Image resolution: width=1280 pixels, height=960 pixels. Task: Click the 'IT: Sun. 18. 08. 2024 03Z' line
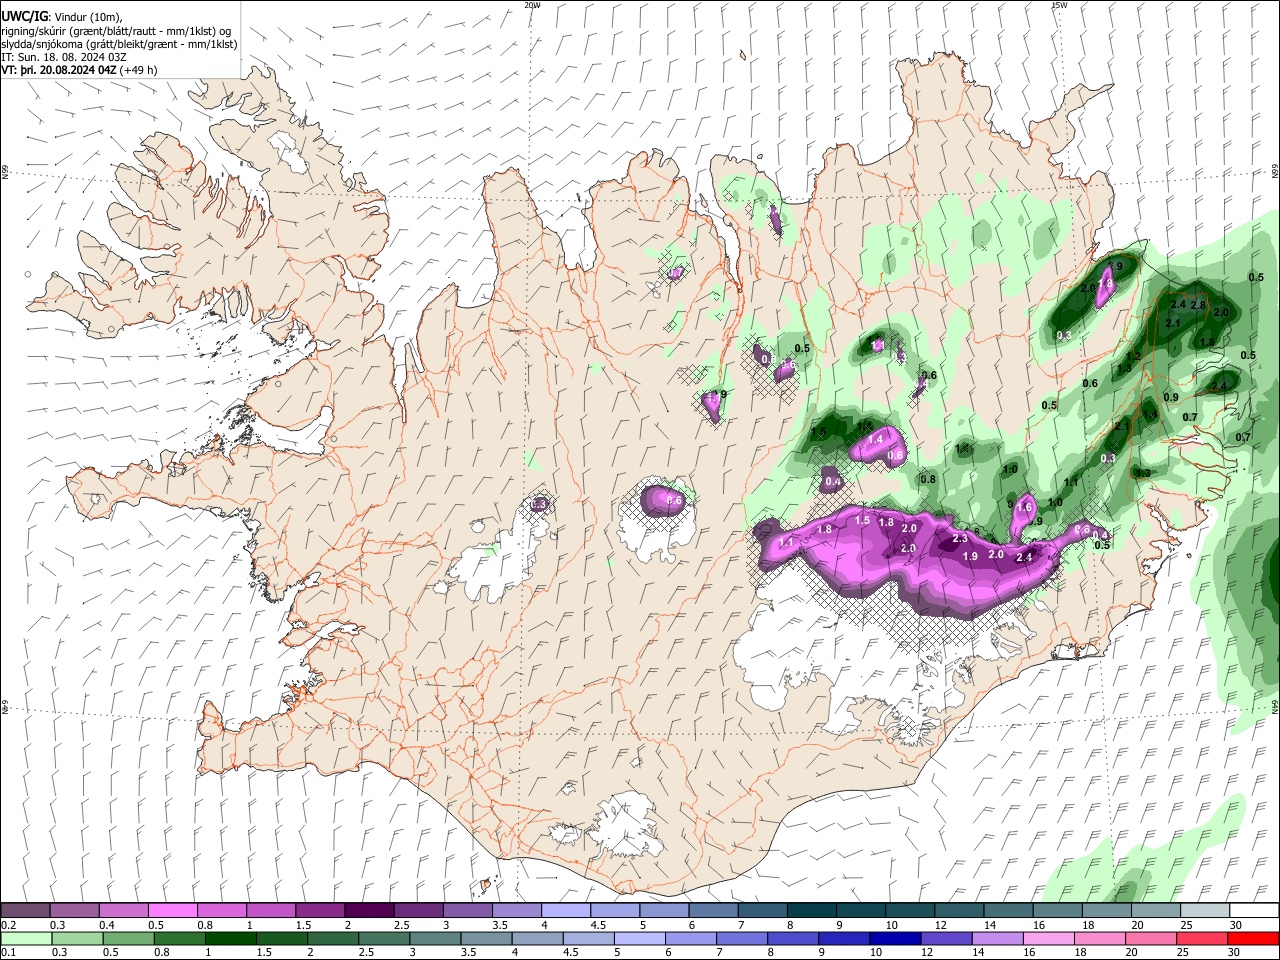click(x=64, y=57)
